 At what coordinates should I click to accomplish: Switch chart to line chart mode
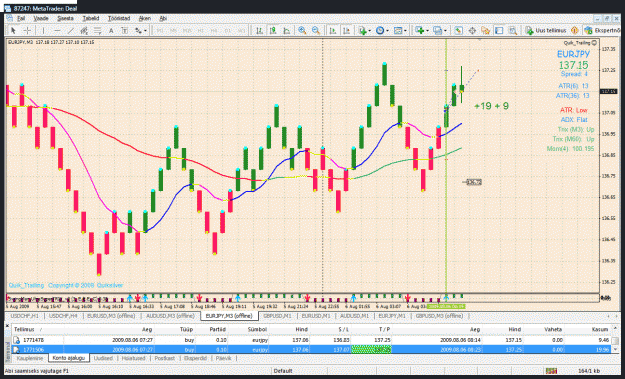click(x=287, y=31)
